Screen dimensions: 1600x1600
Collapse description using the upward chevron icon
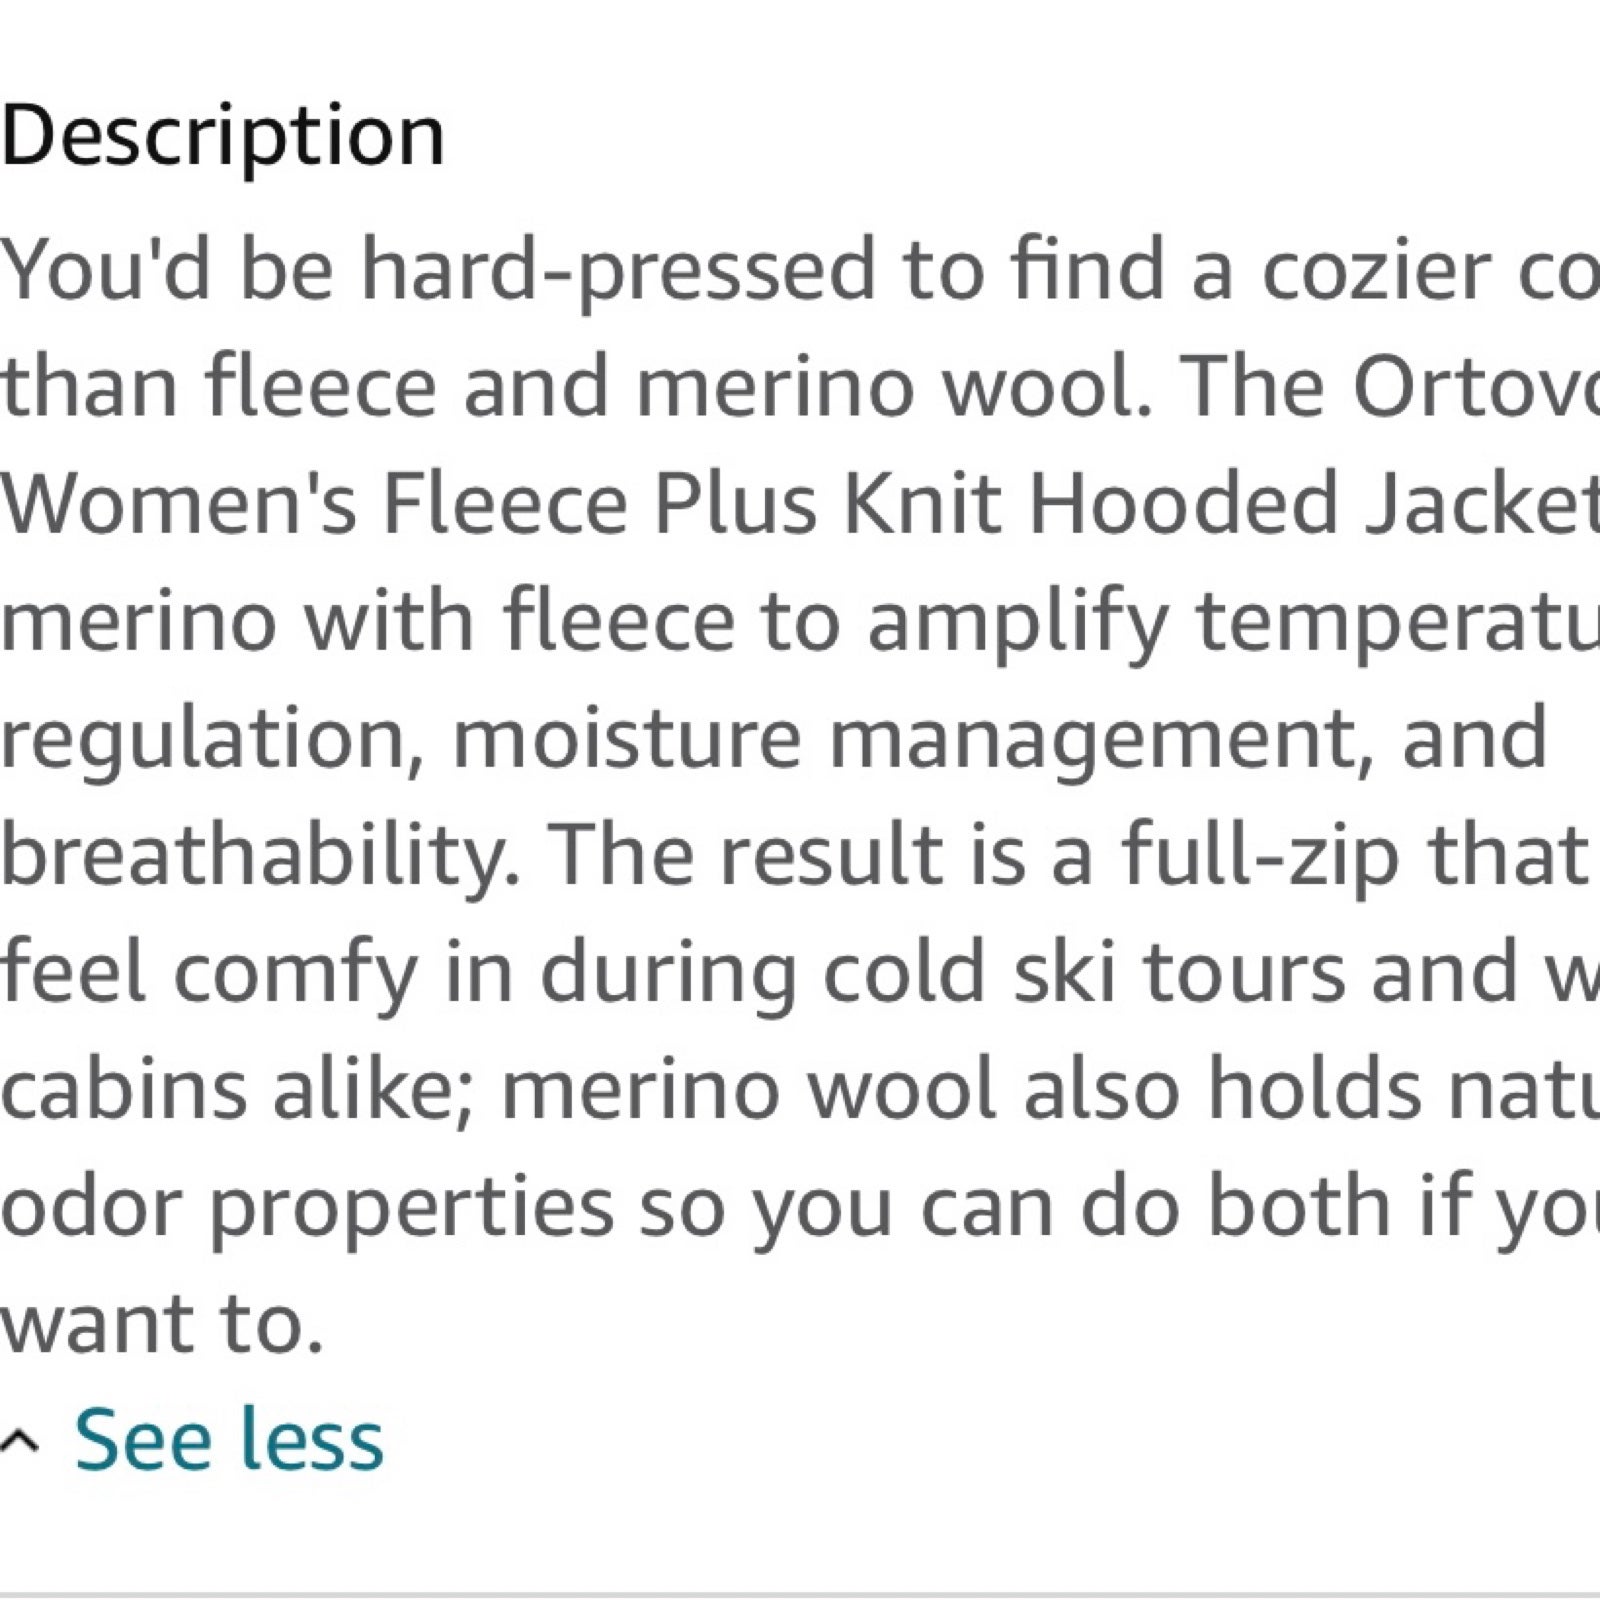(19, 1441)
